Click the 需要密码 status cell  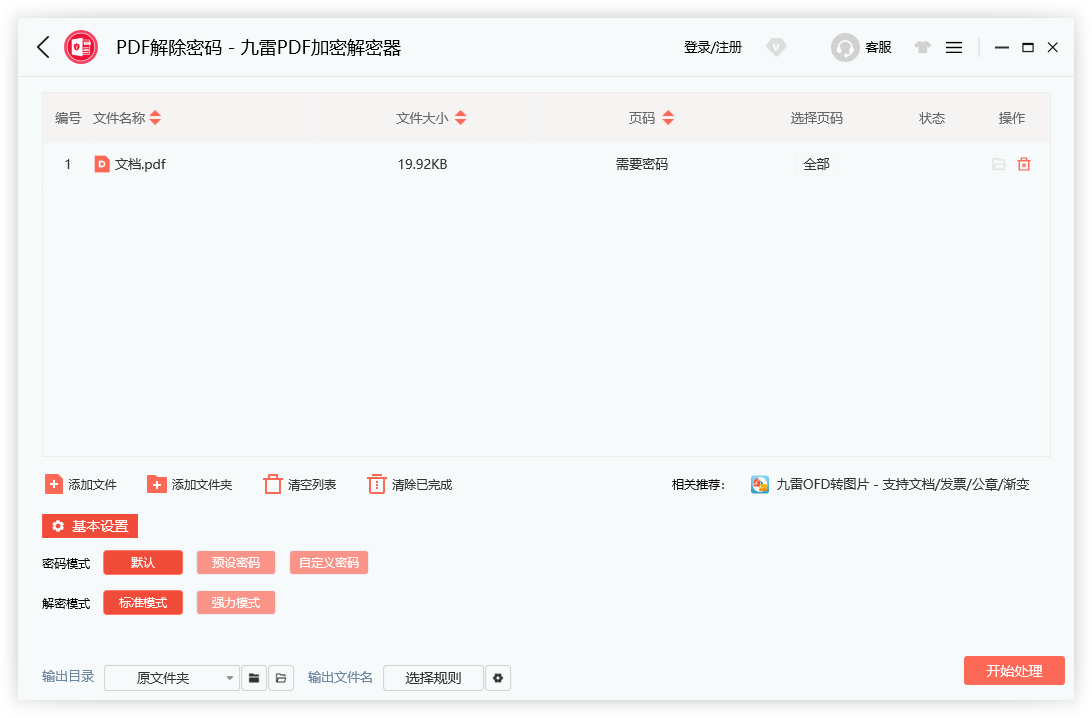pyautogui.click(x=641, y=164)
